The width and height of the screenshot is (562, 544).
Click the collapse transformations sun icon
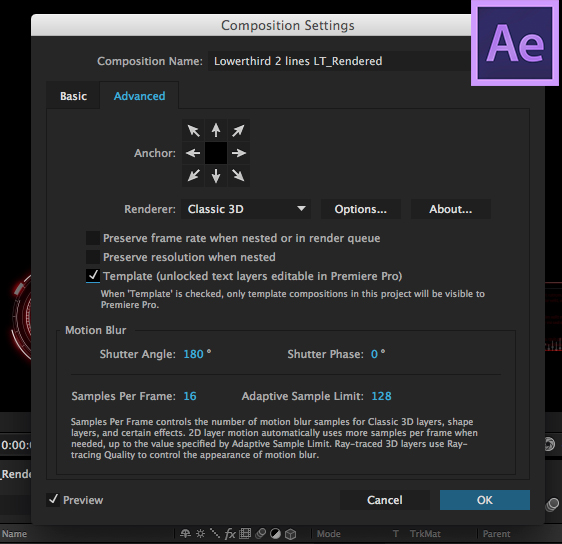[x=200, y=534]
